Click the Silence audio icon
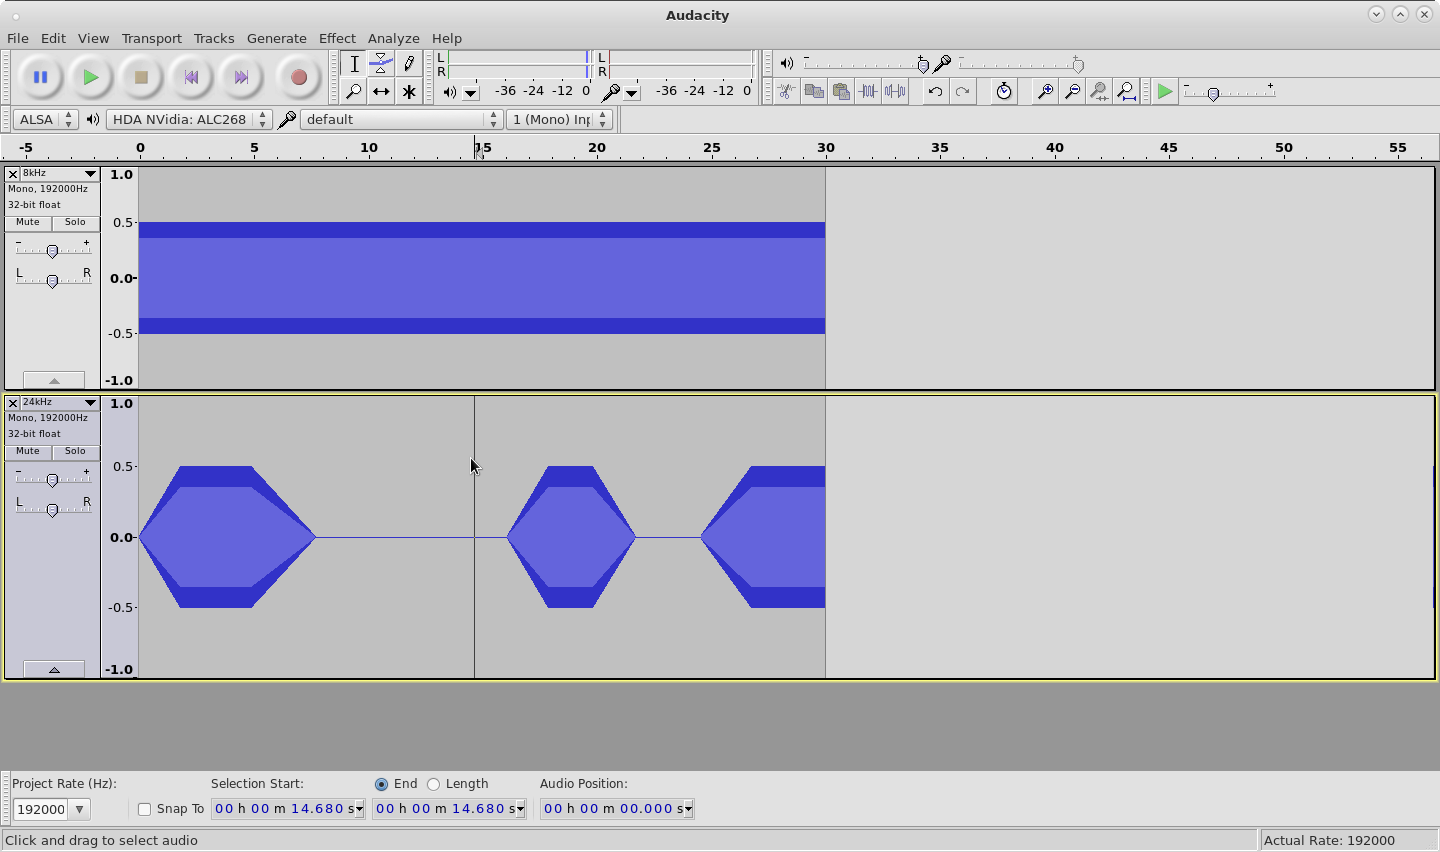 (895, 91)
